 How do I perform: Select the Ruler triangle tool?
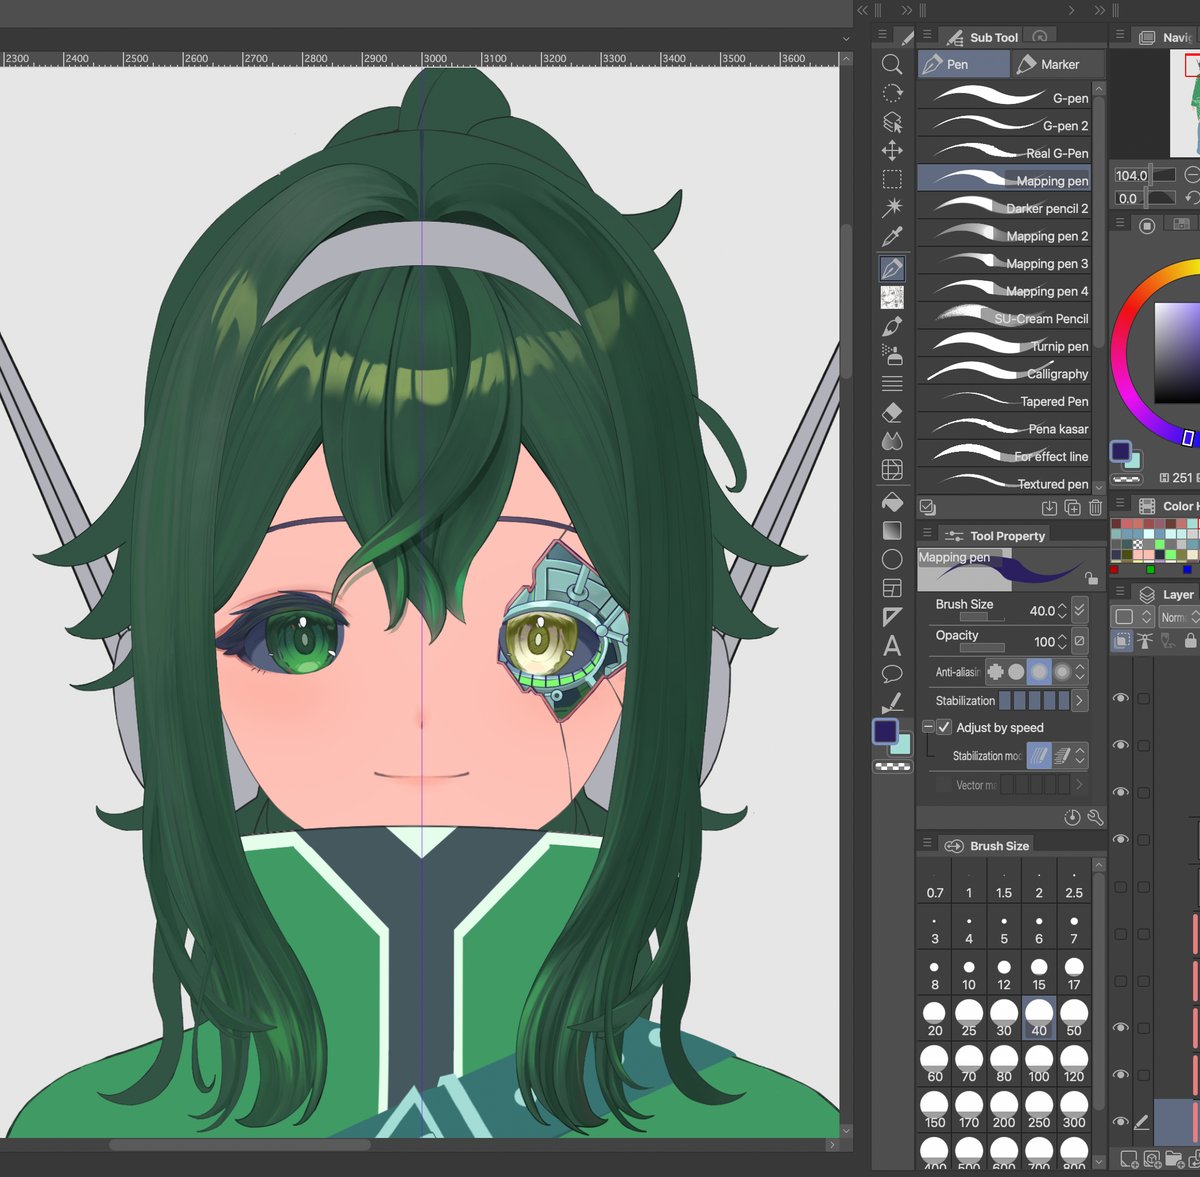(892, 617)
